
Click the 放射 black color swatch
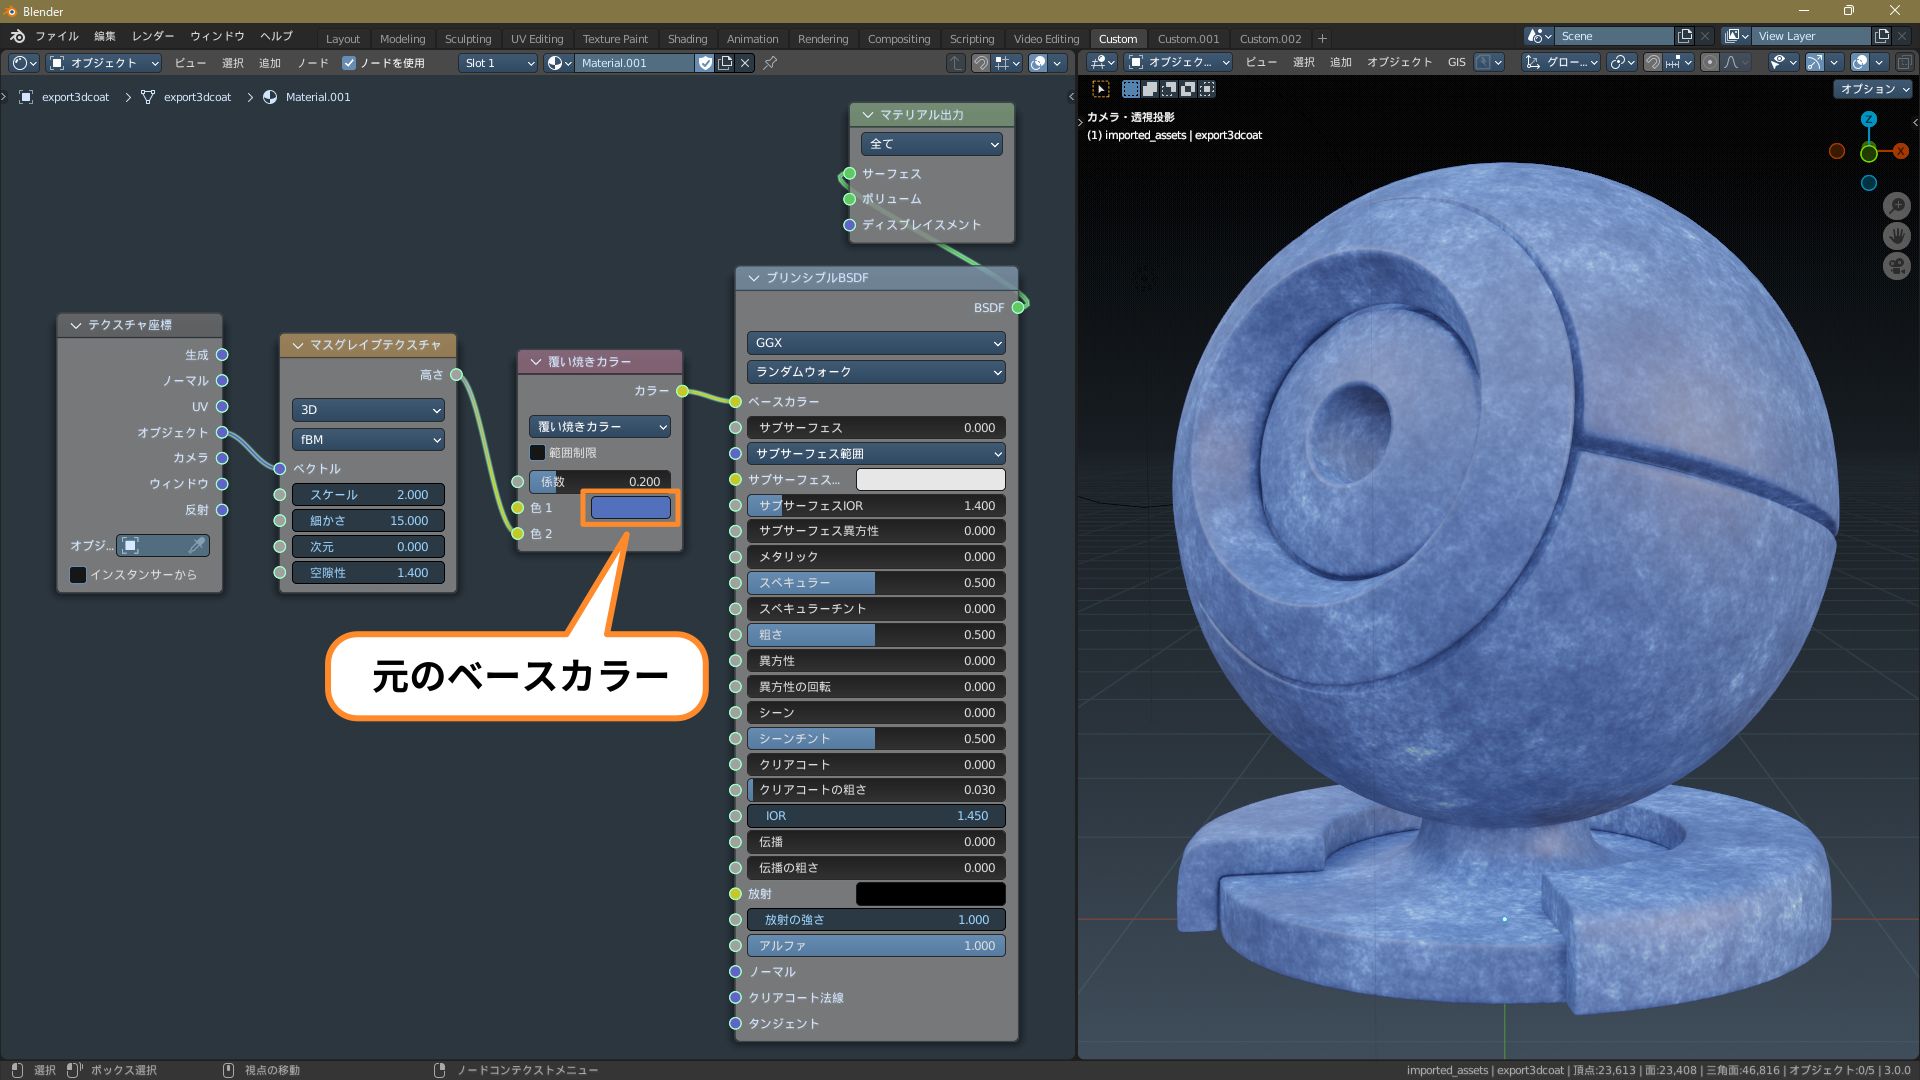coord(930,894)
